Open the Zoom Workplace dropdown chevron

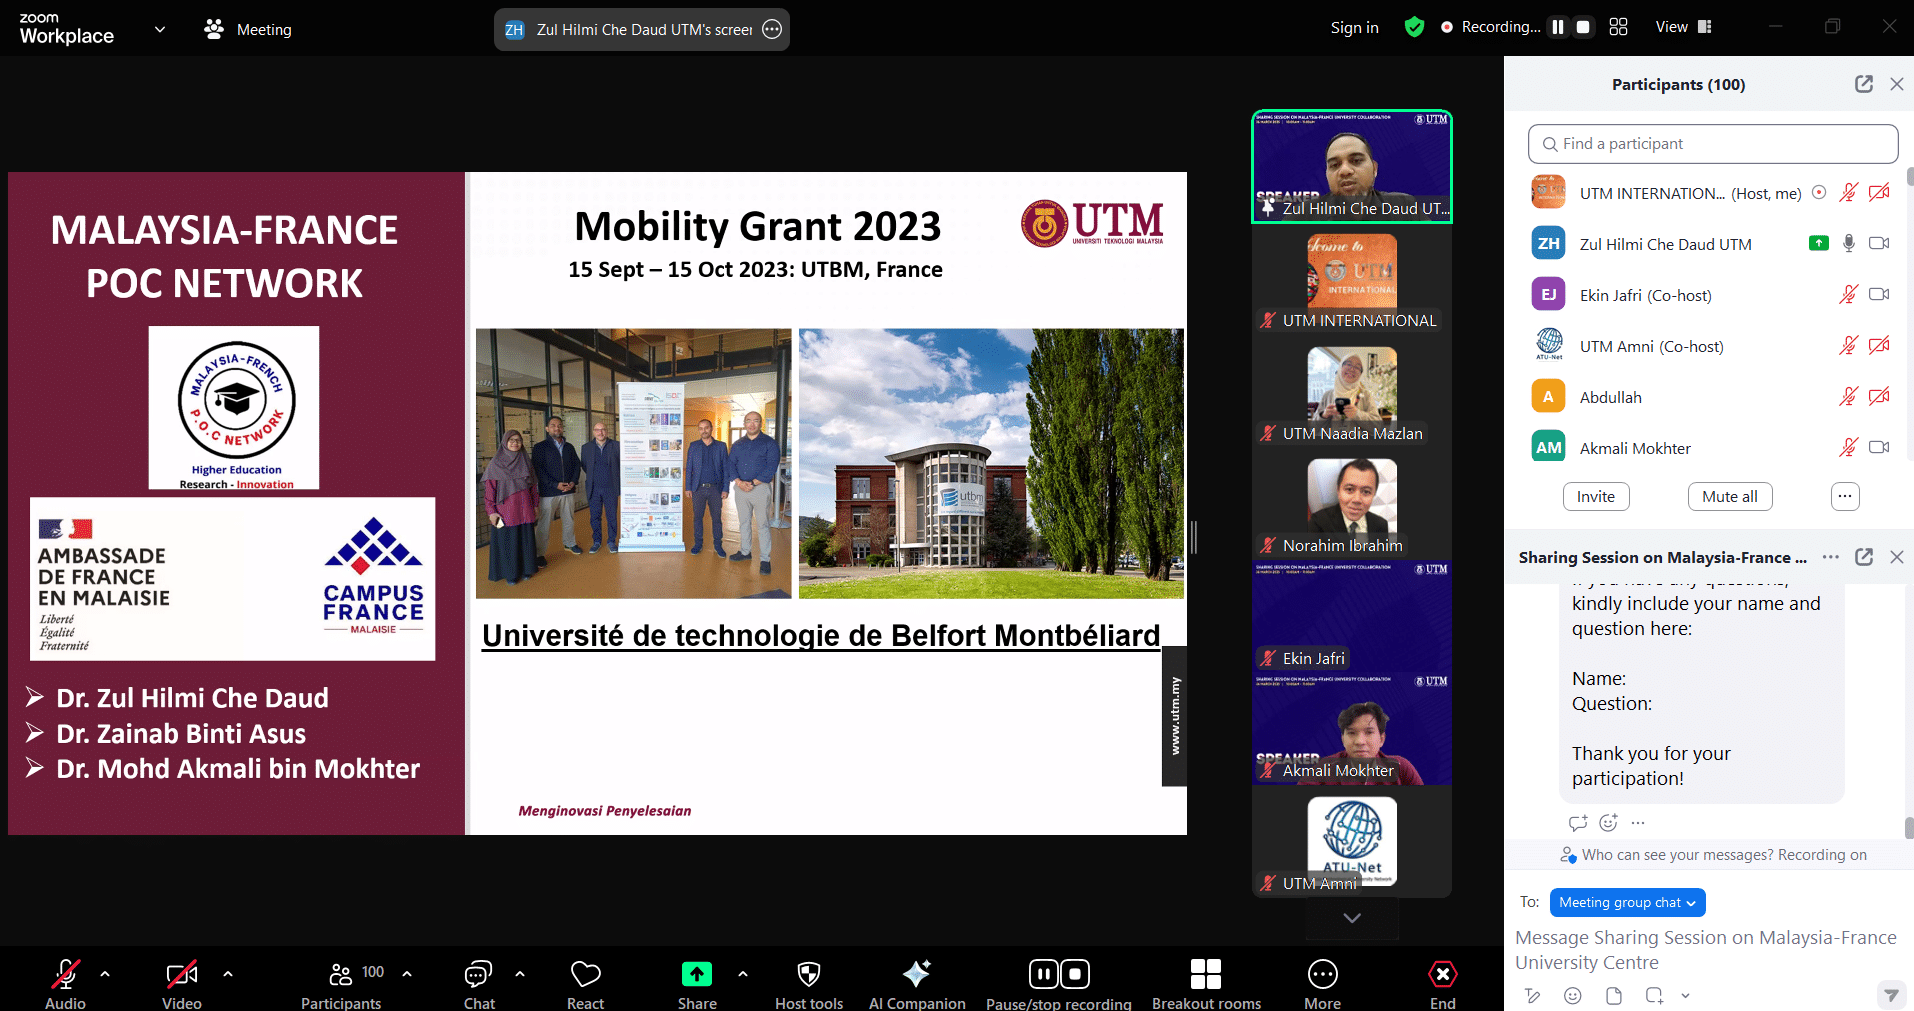point(160,29)
